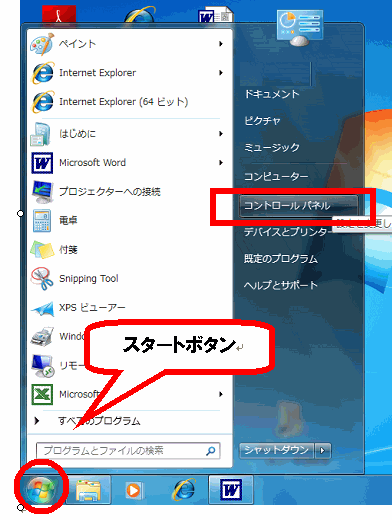Open the 電卓 calculator icon
This screenshot has width=392, height=520.
click(42, 220)
